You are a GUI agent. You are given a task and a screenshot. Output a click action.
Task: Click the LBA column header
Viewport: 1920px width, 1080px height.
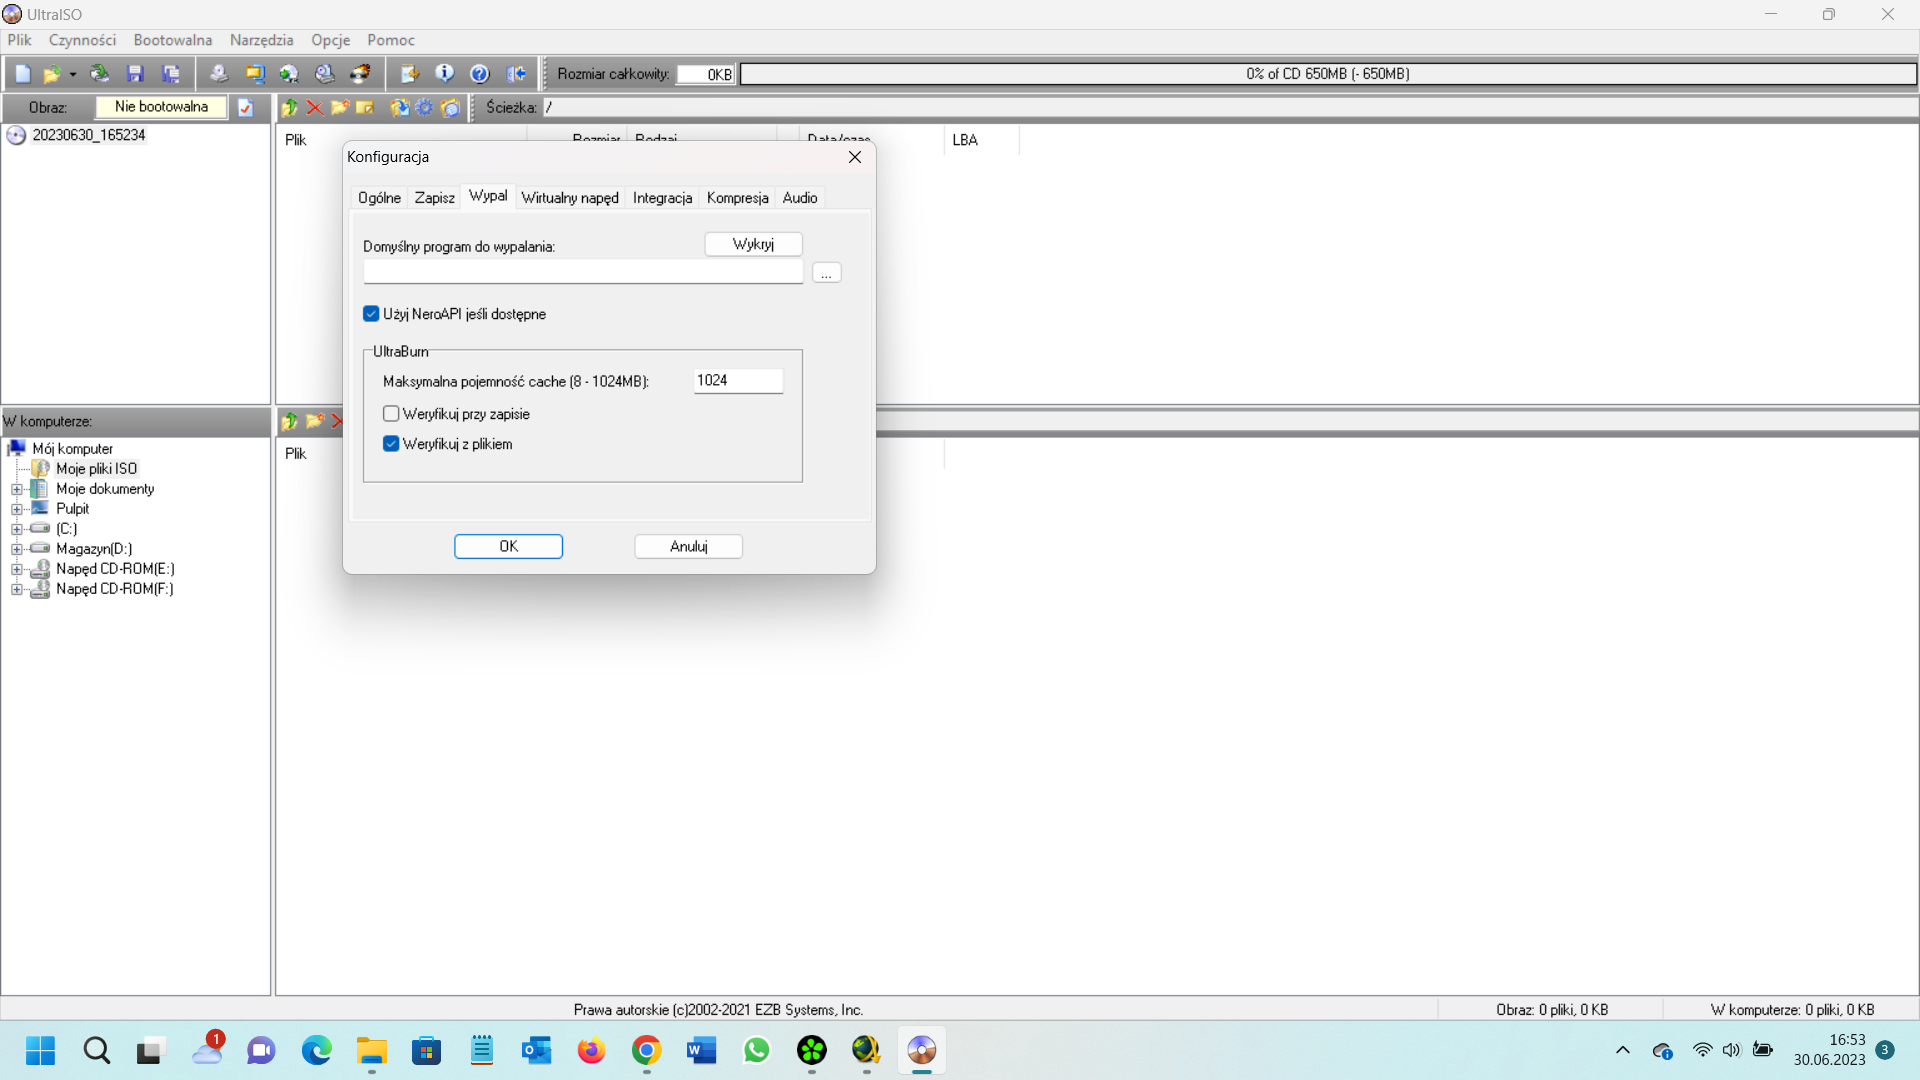981,140
